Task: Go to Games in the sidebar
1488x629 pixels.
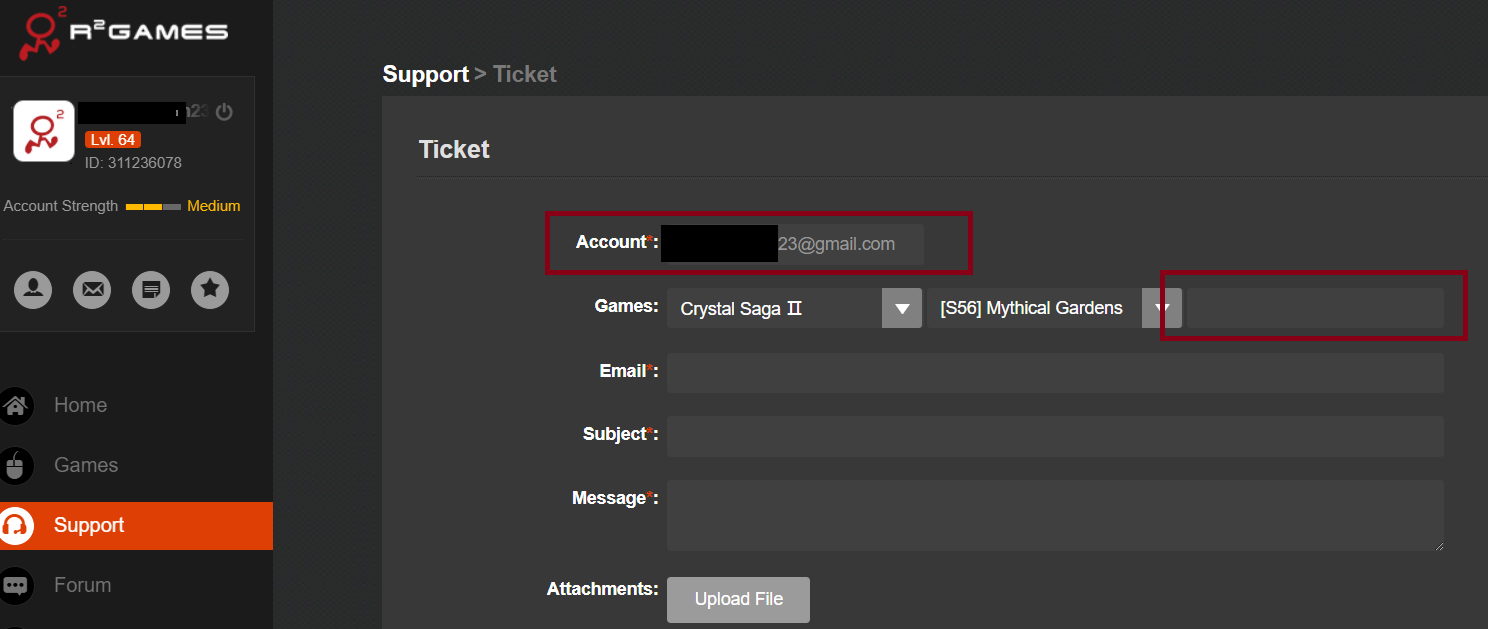Action: [85, 465]
